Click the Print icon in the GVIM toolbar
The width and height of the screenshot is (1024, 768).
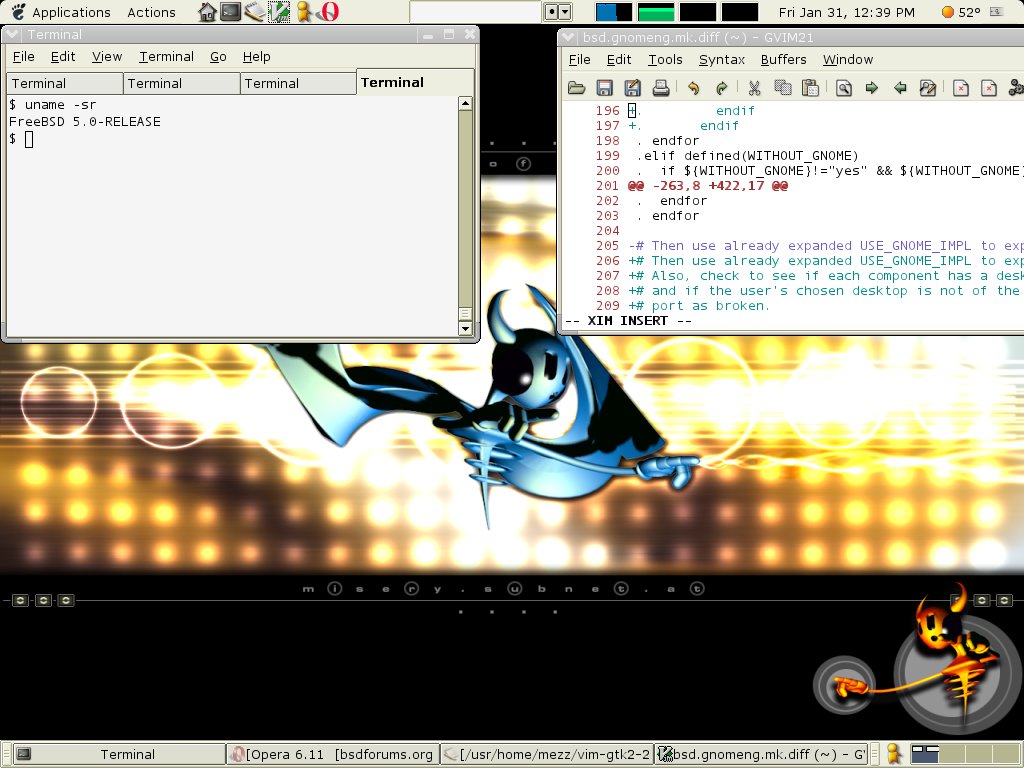(661, 88)
